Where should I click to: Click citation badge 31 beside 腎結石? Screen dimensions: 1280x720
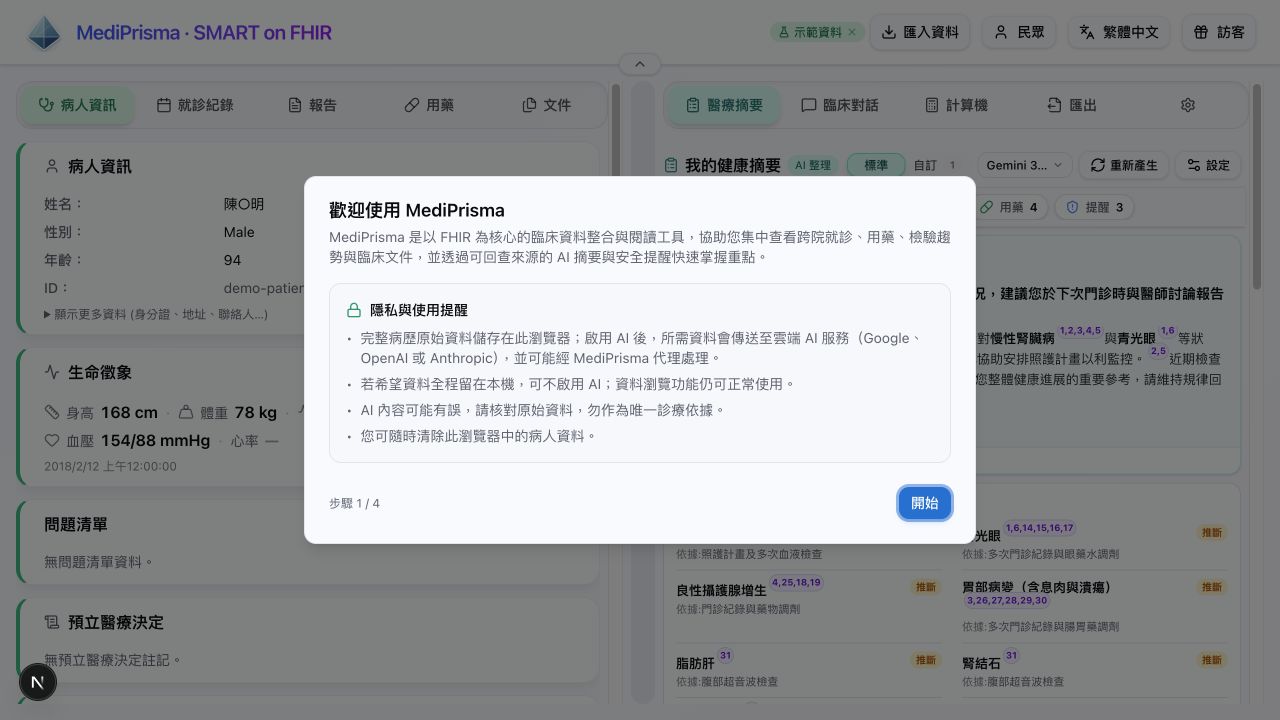tap(1011, 656)
